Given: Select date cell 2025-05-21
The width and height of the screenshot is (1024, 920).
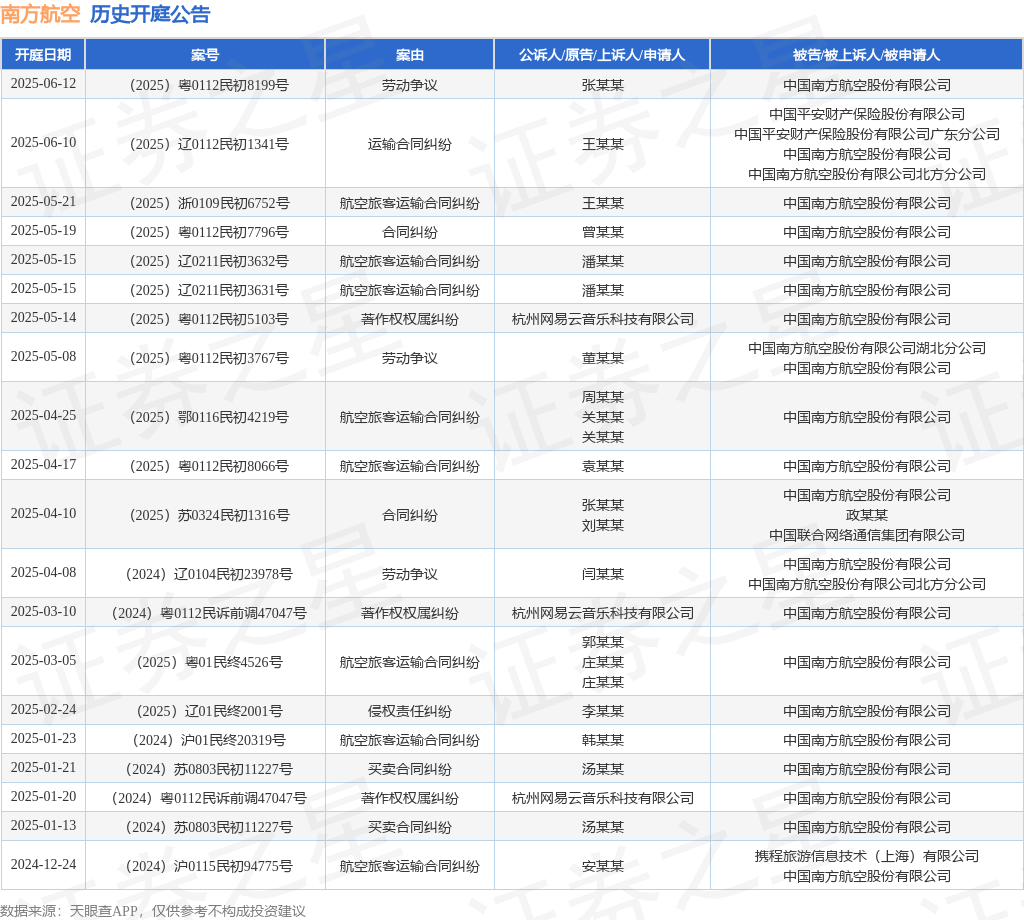Looking at the screenshot, I should (43, 202).
